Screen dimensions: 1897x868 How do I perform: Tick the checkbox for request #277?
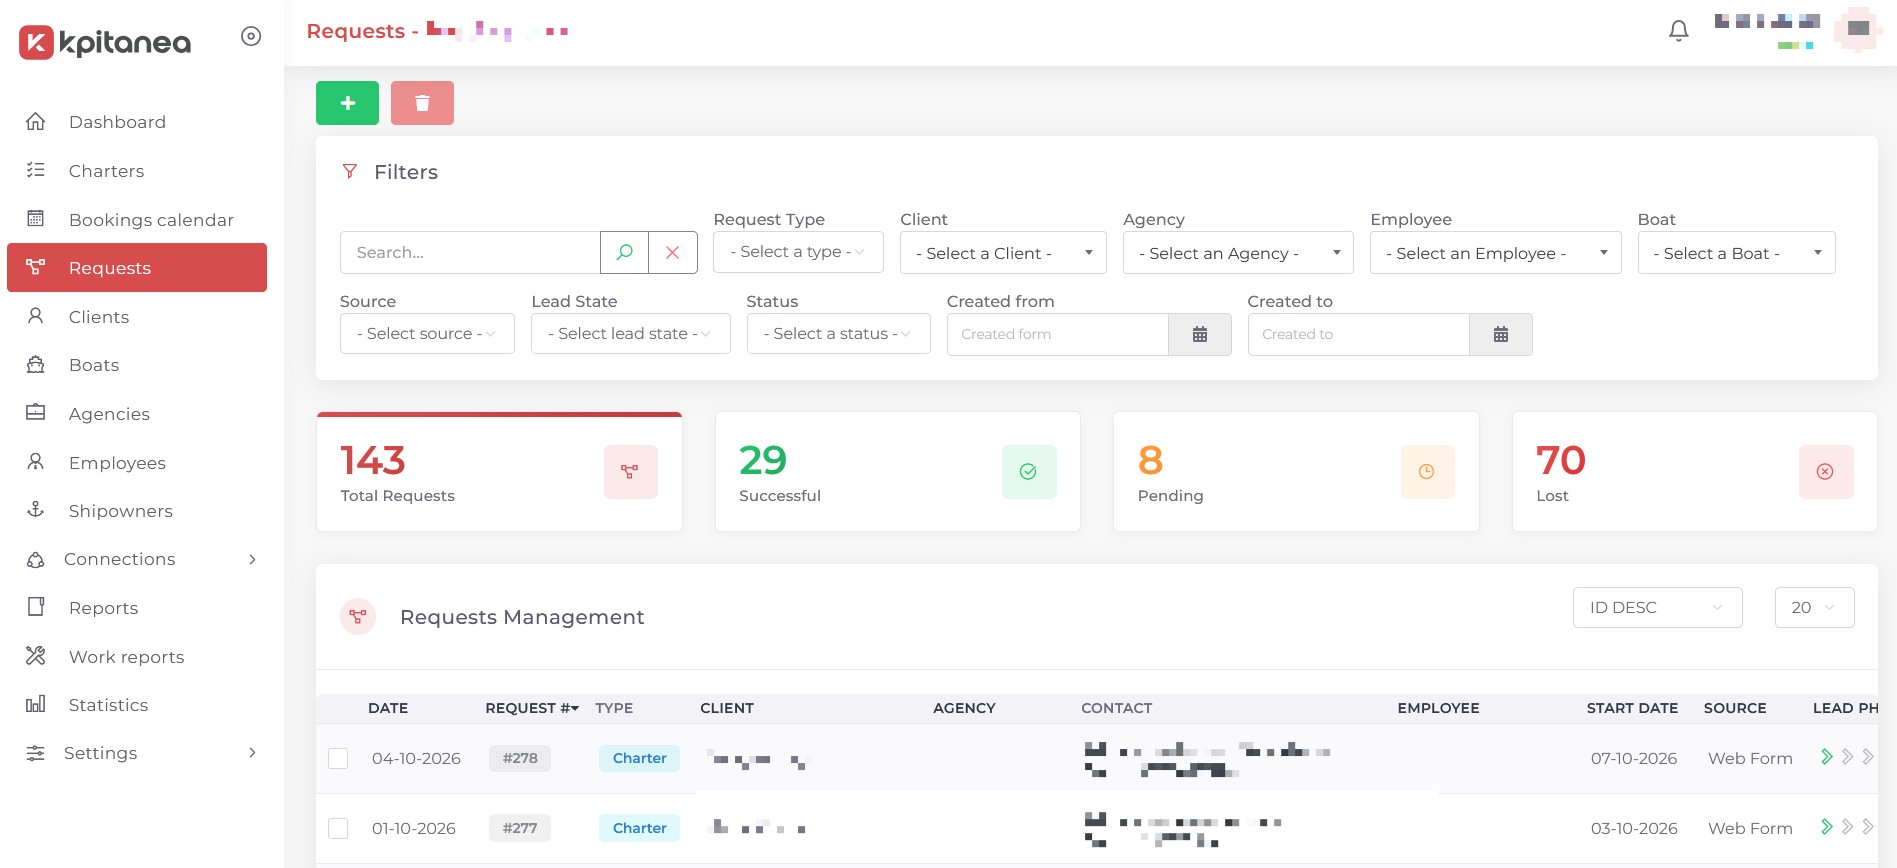(x=338, y=829)
